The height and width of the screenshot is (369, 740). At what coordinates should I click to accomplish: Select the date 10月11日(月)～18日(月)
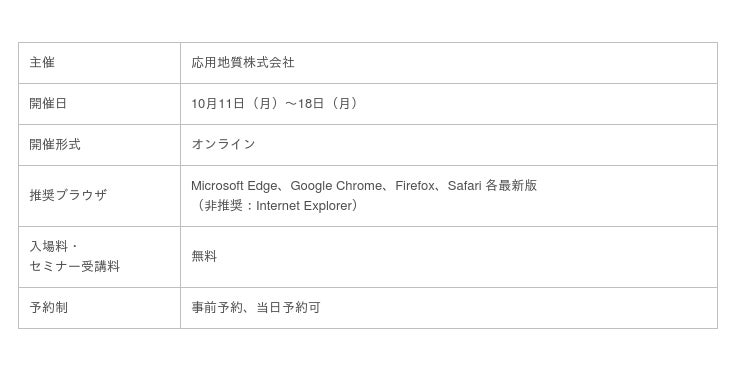pyautogui.click(x=276, y=104)
